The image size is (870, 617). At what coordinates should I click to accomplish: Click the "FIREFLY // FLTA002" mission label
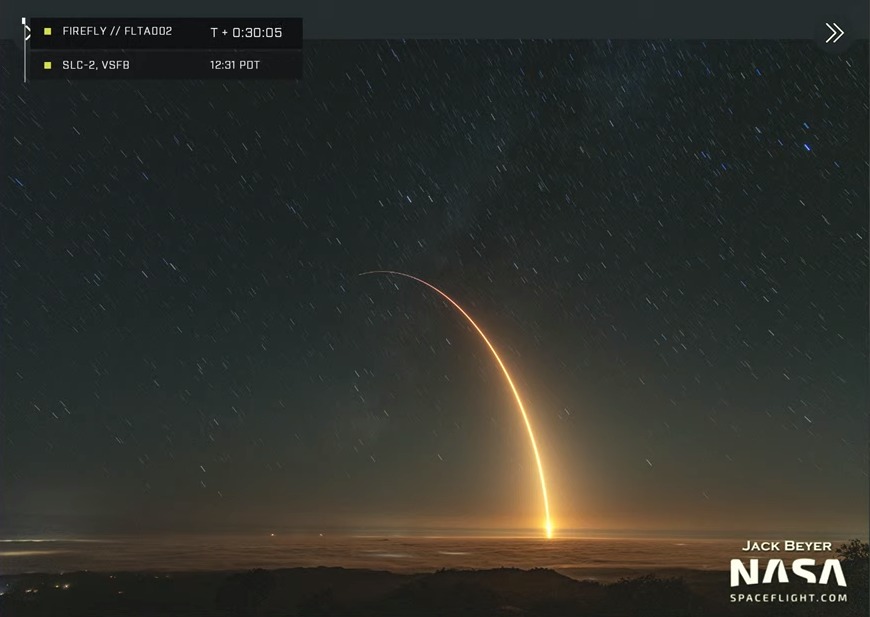click(117, 32)
